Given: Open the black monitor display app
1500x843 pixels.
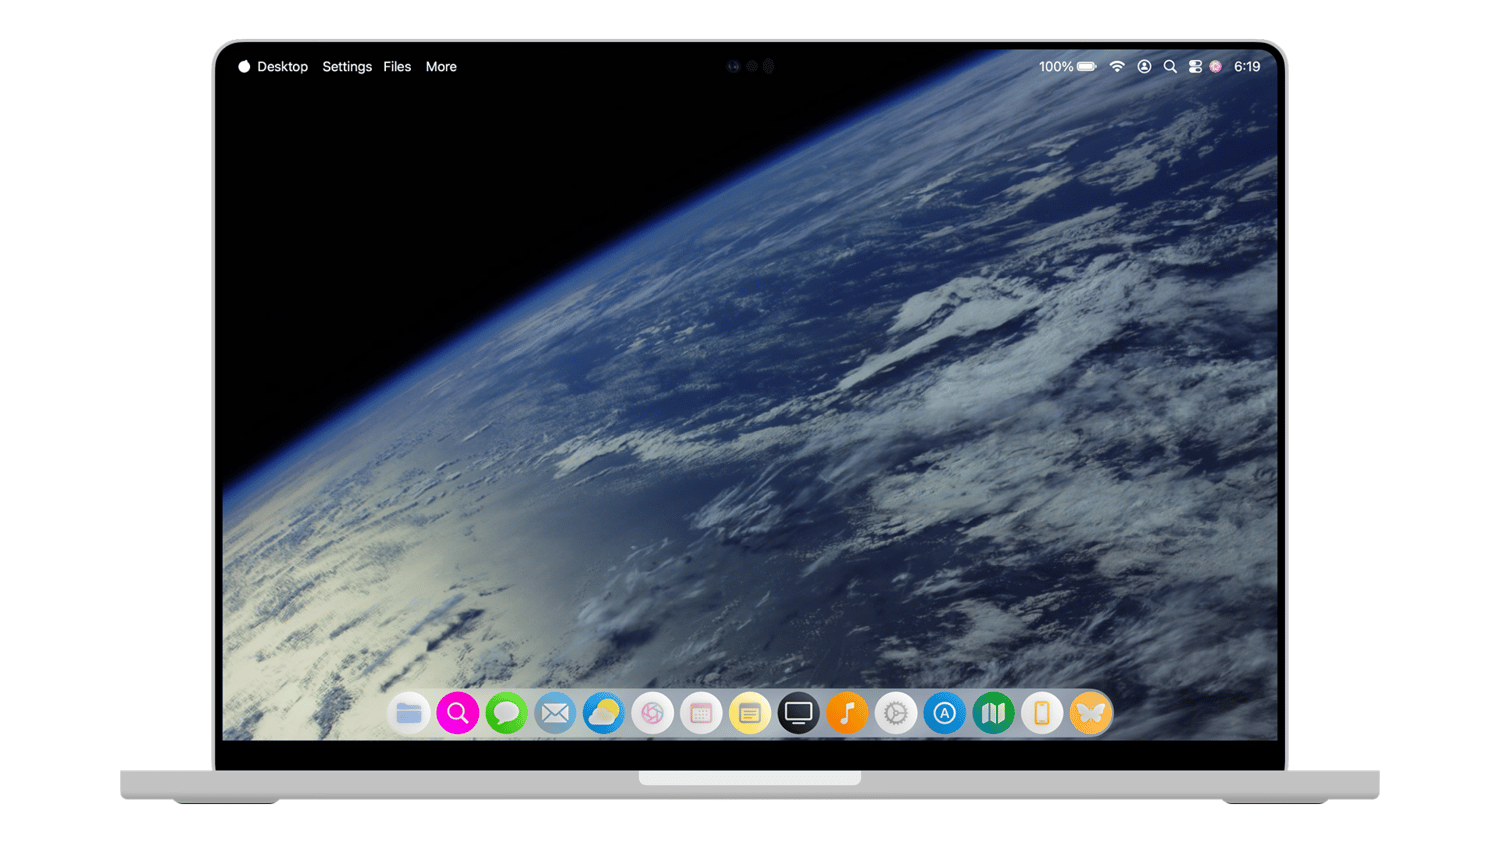Looking at the screenshot, I should tap(798, 713).
